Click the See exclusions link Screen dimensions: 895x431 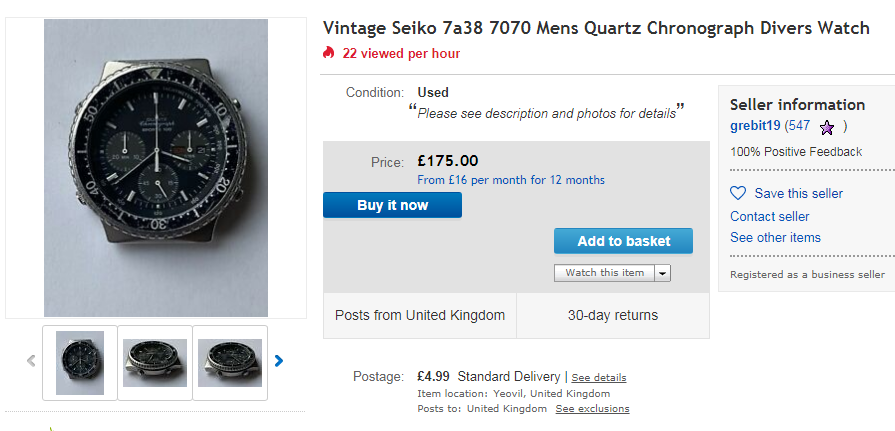click(592, 409)
